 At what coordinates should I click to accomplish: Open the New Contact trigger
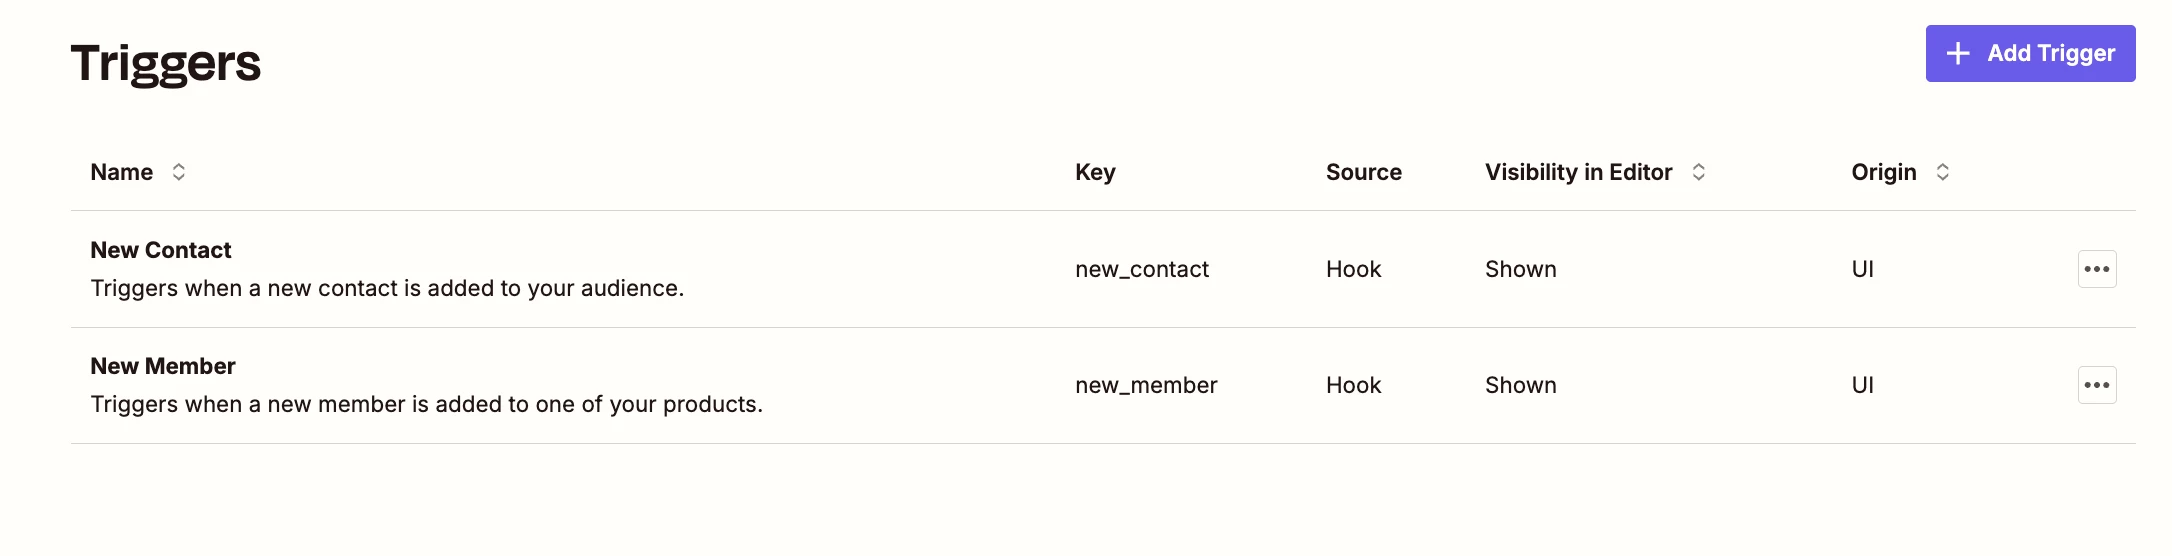[x=161, y=250]
